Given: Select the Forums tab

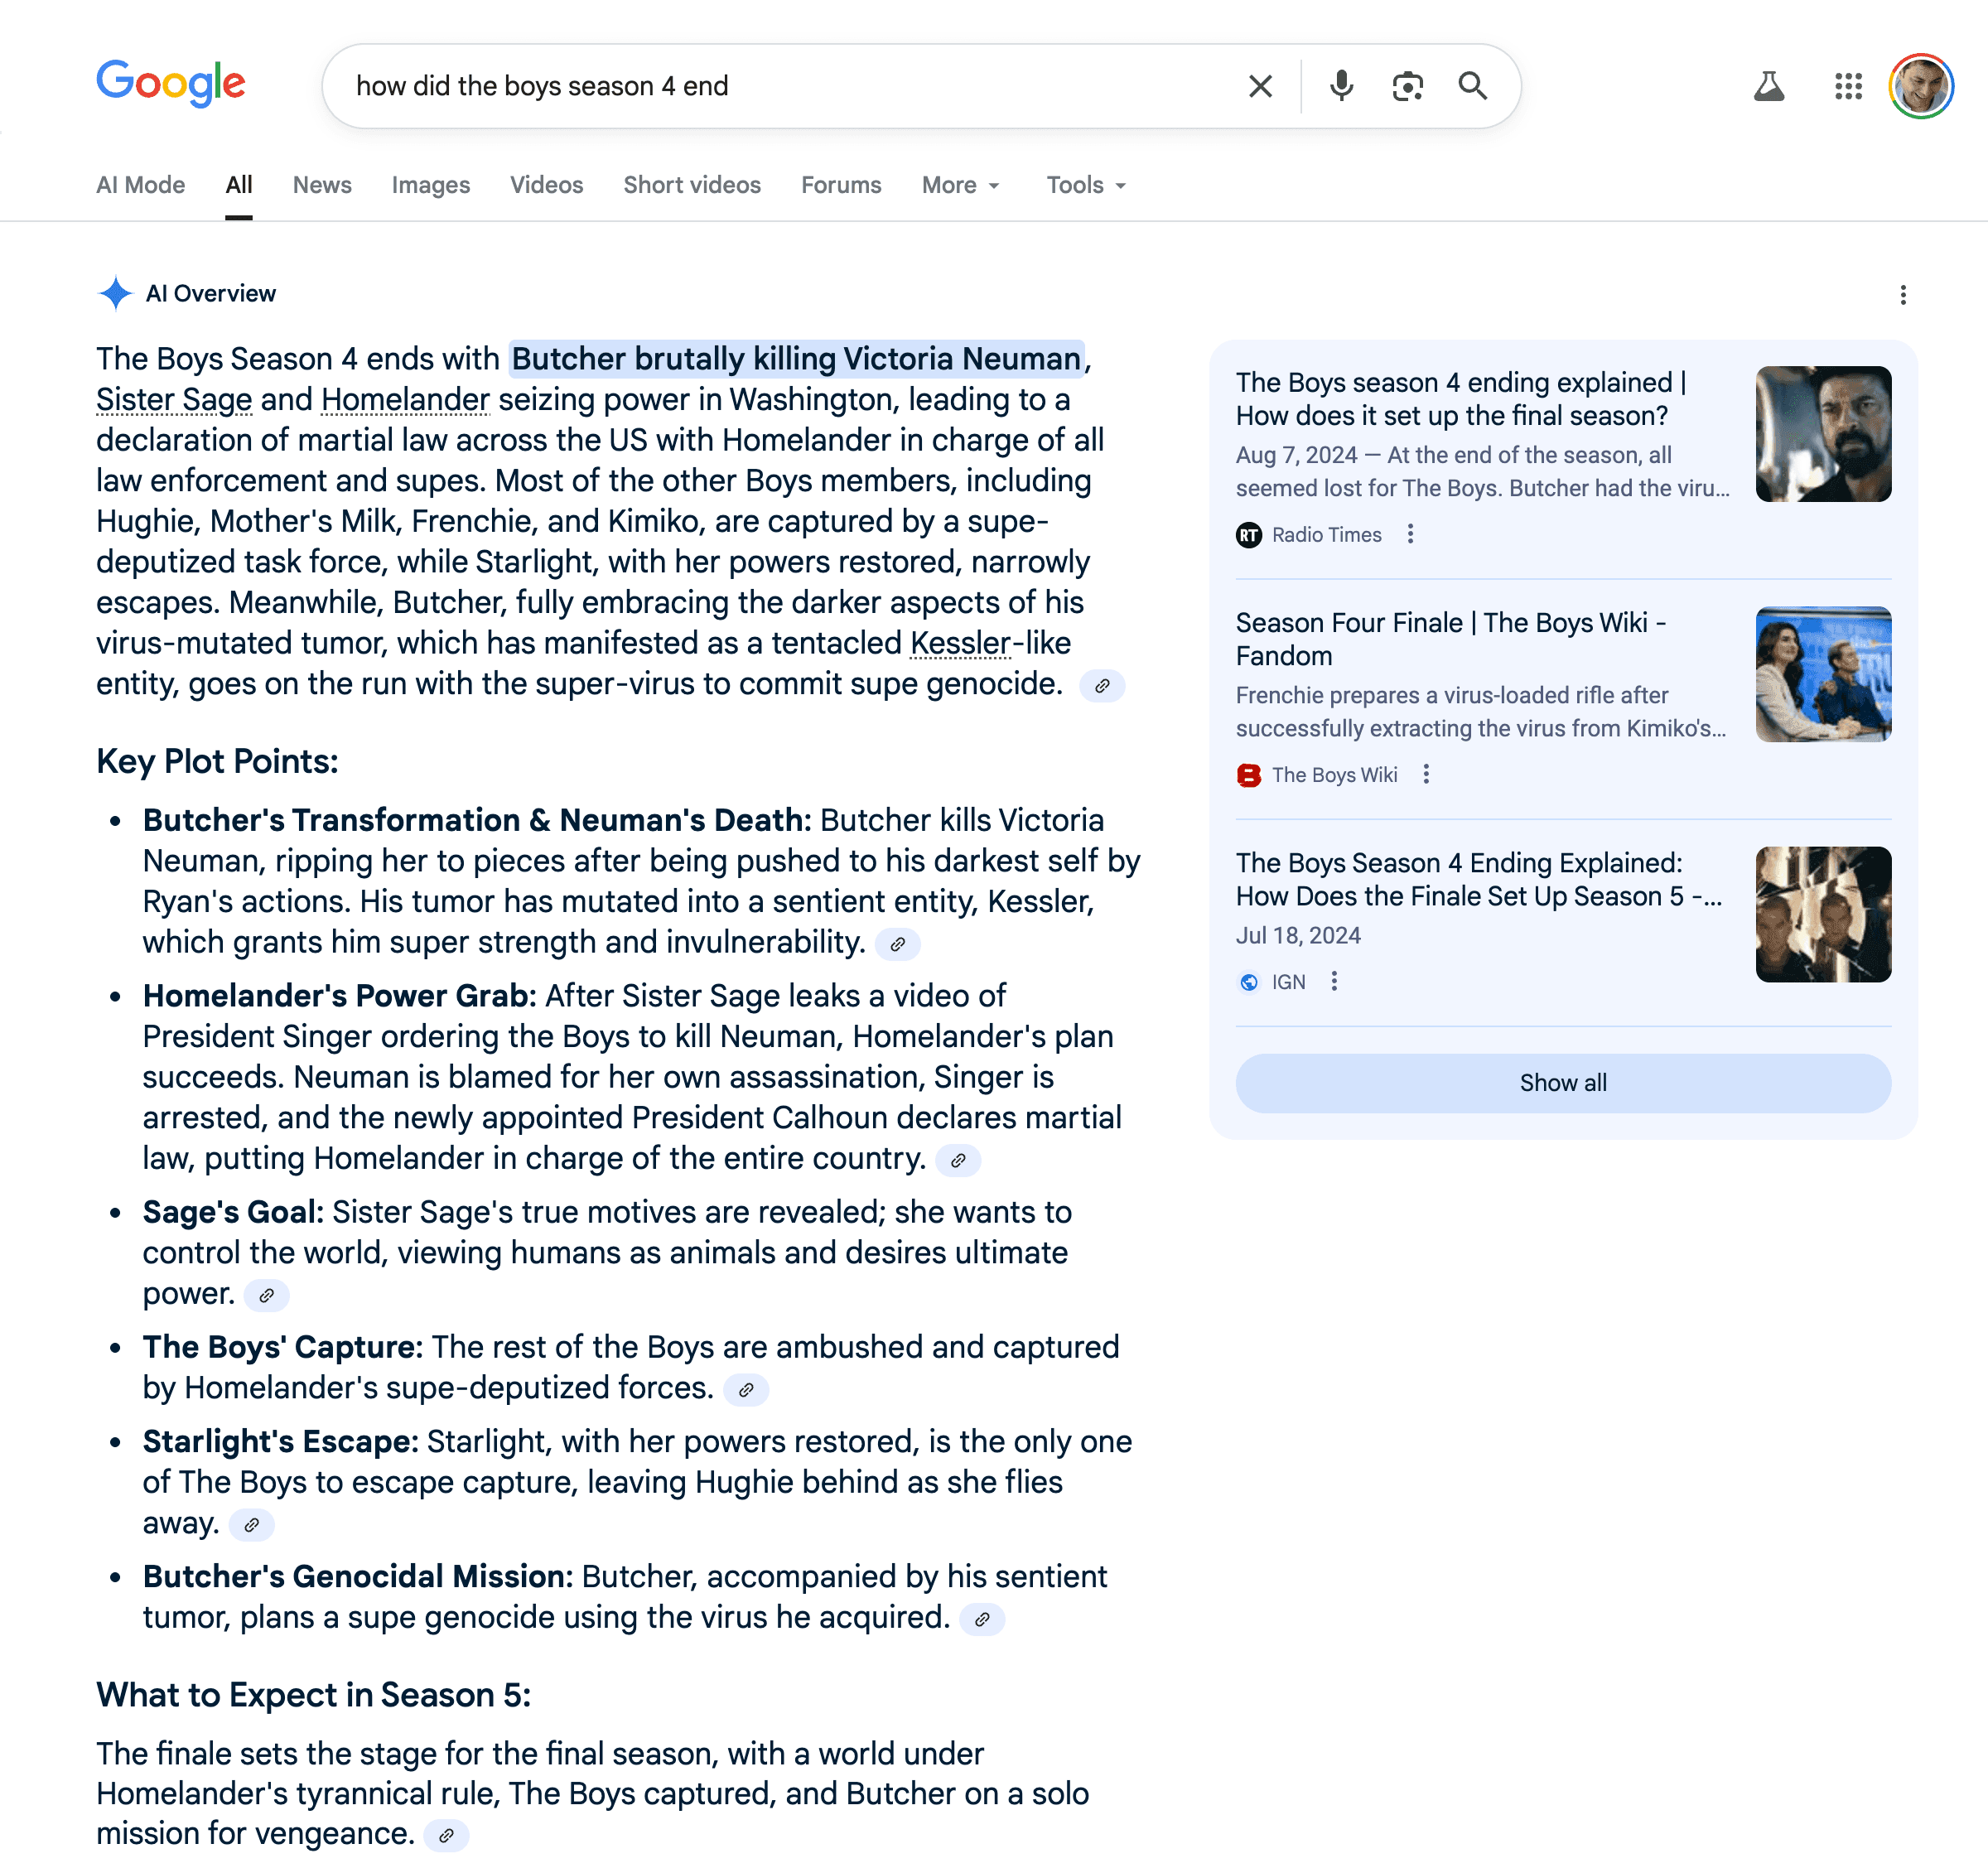Looking at the screenshot, I should click(841, 185).
